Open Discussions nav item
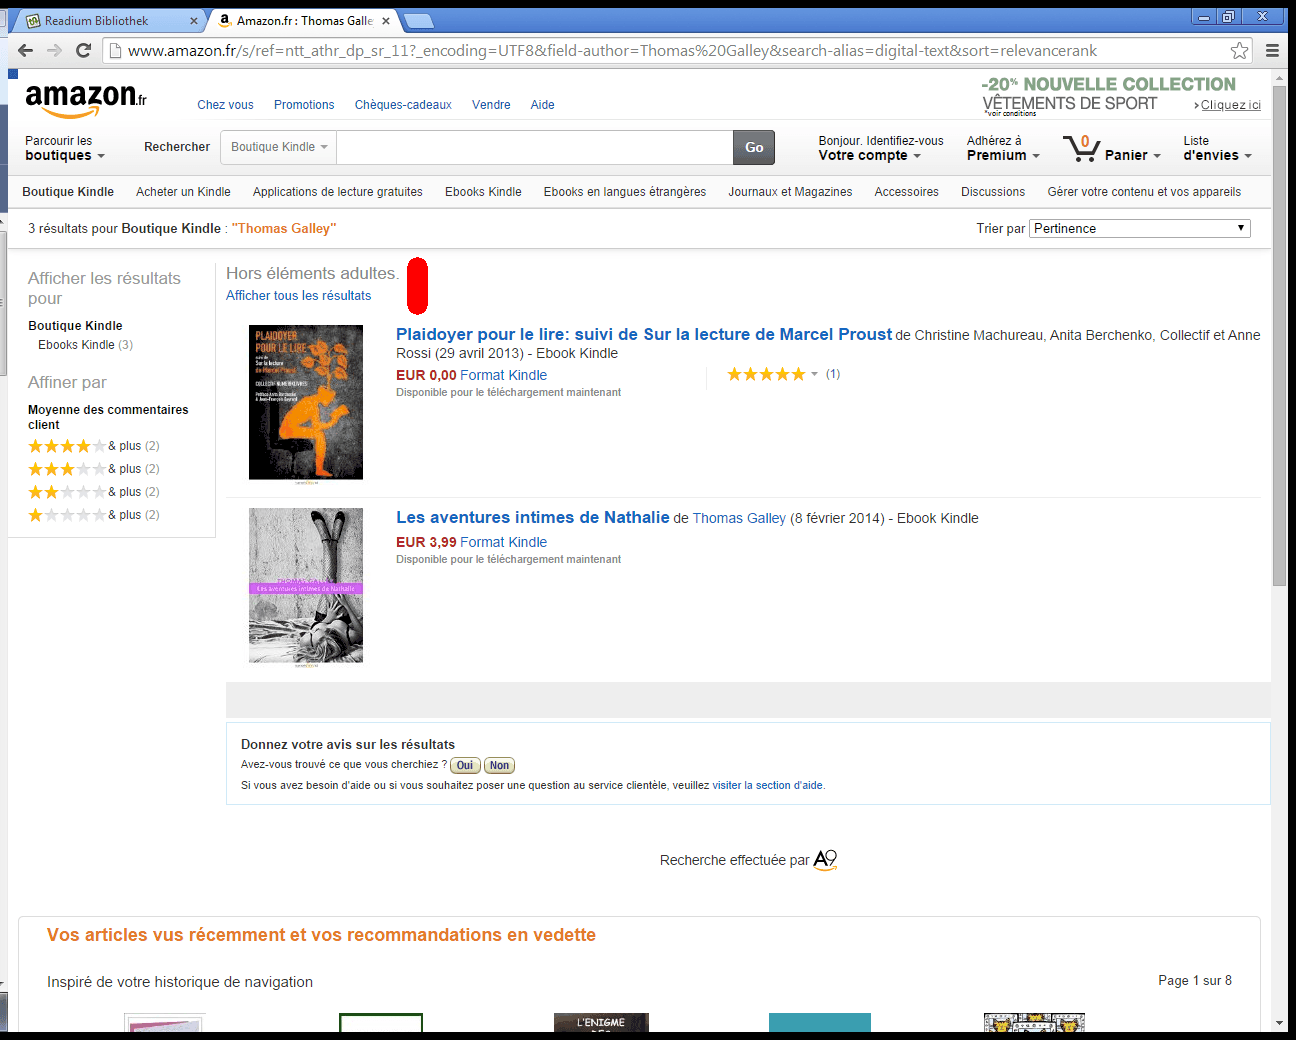 tap(993, 192)
